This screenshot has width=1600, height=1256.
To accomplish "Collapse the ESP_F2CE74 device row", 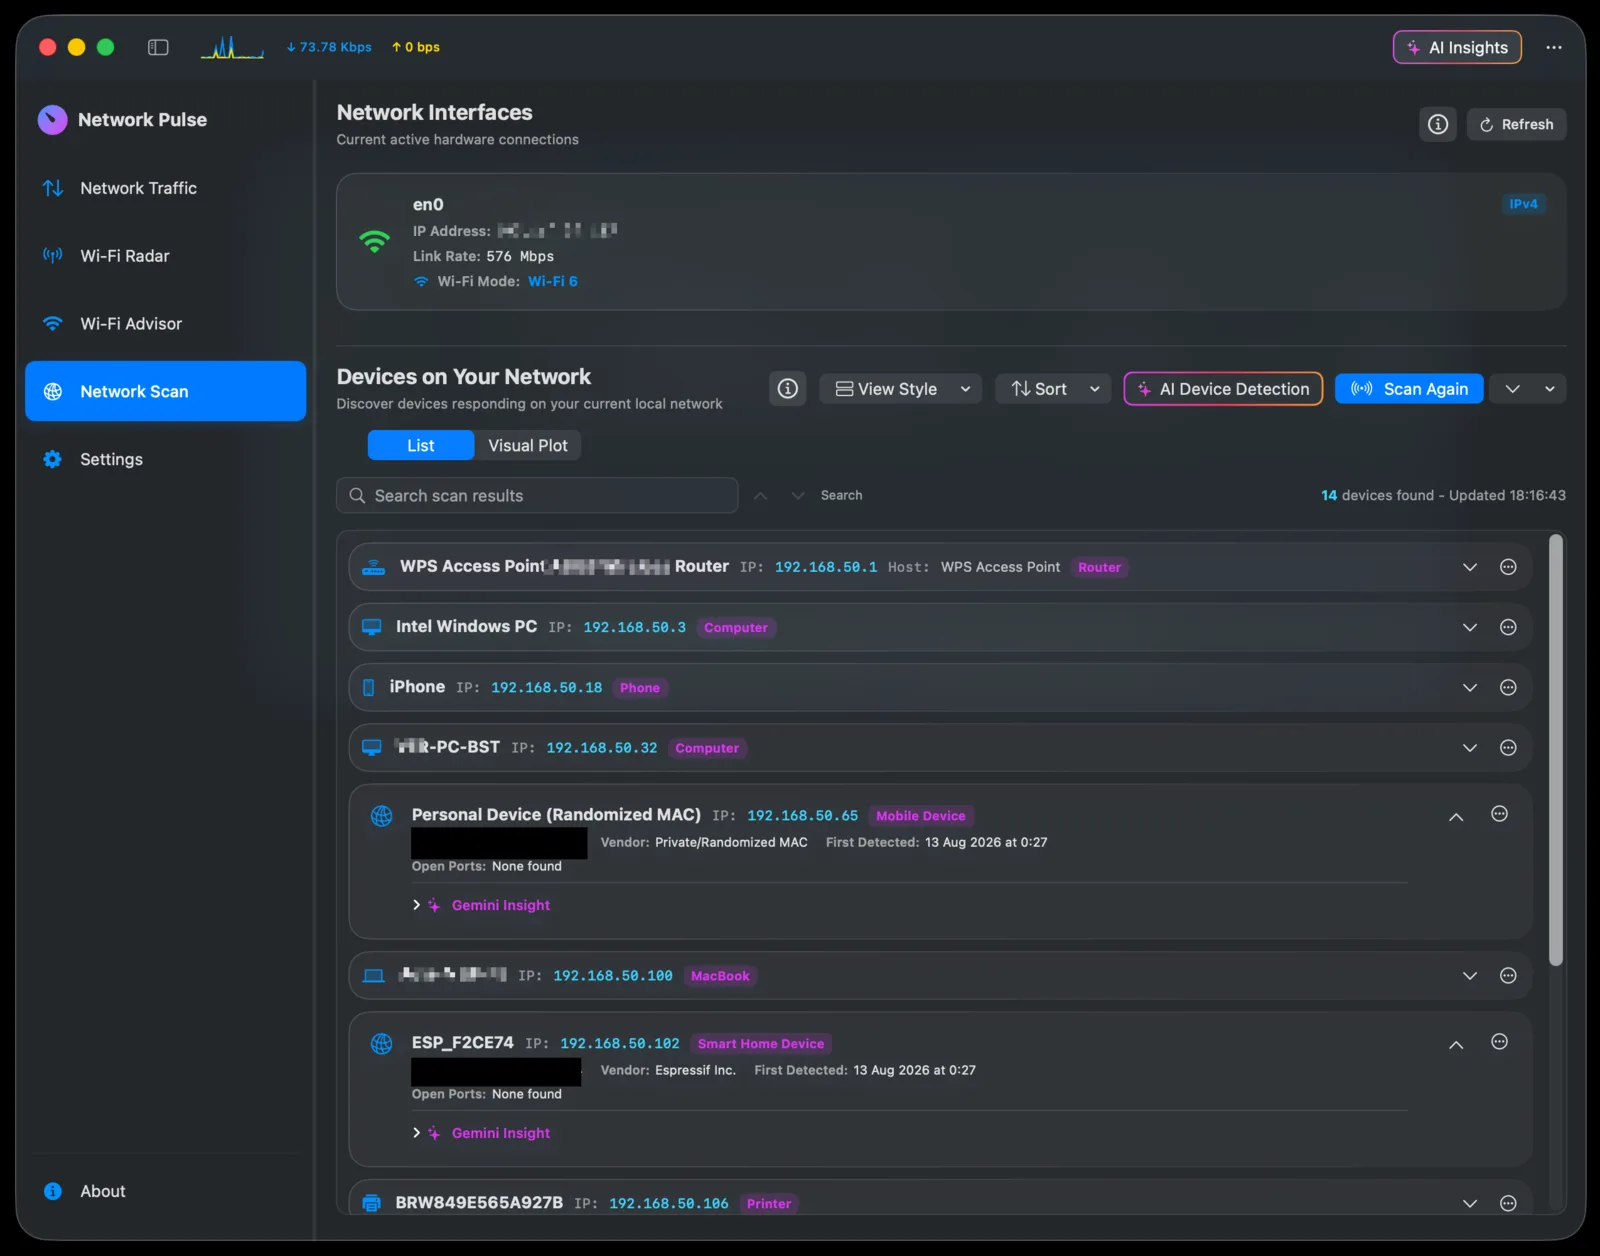I will pyautogui.click(x=1456, y=1045).
